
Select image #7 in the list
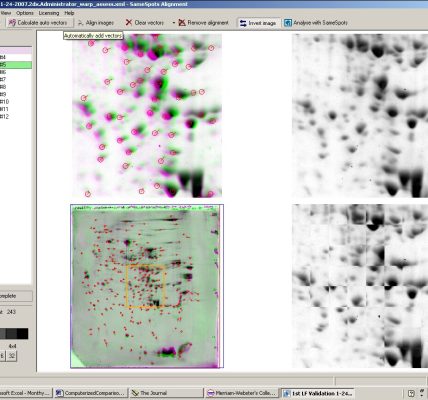pyautogui.click(x=16, y=79)
